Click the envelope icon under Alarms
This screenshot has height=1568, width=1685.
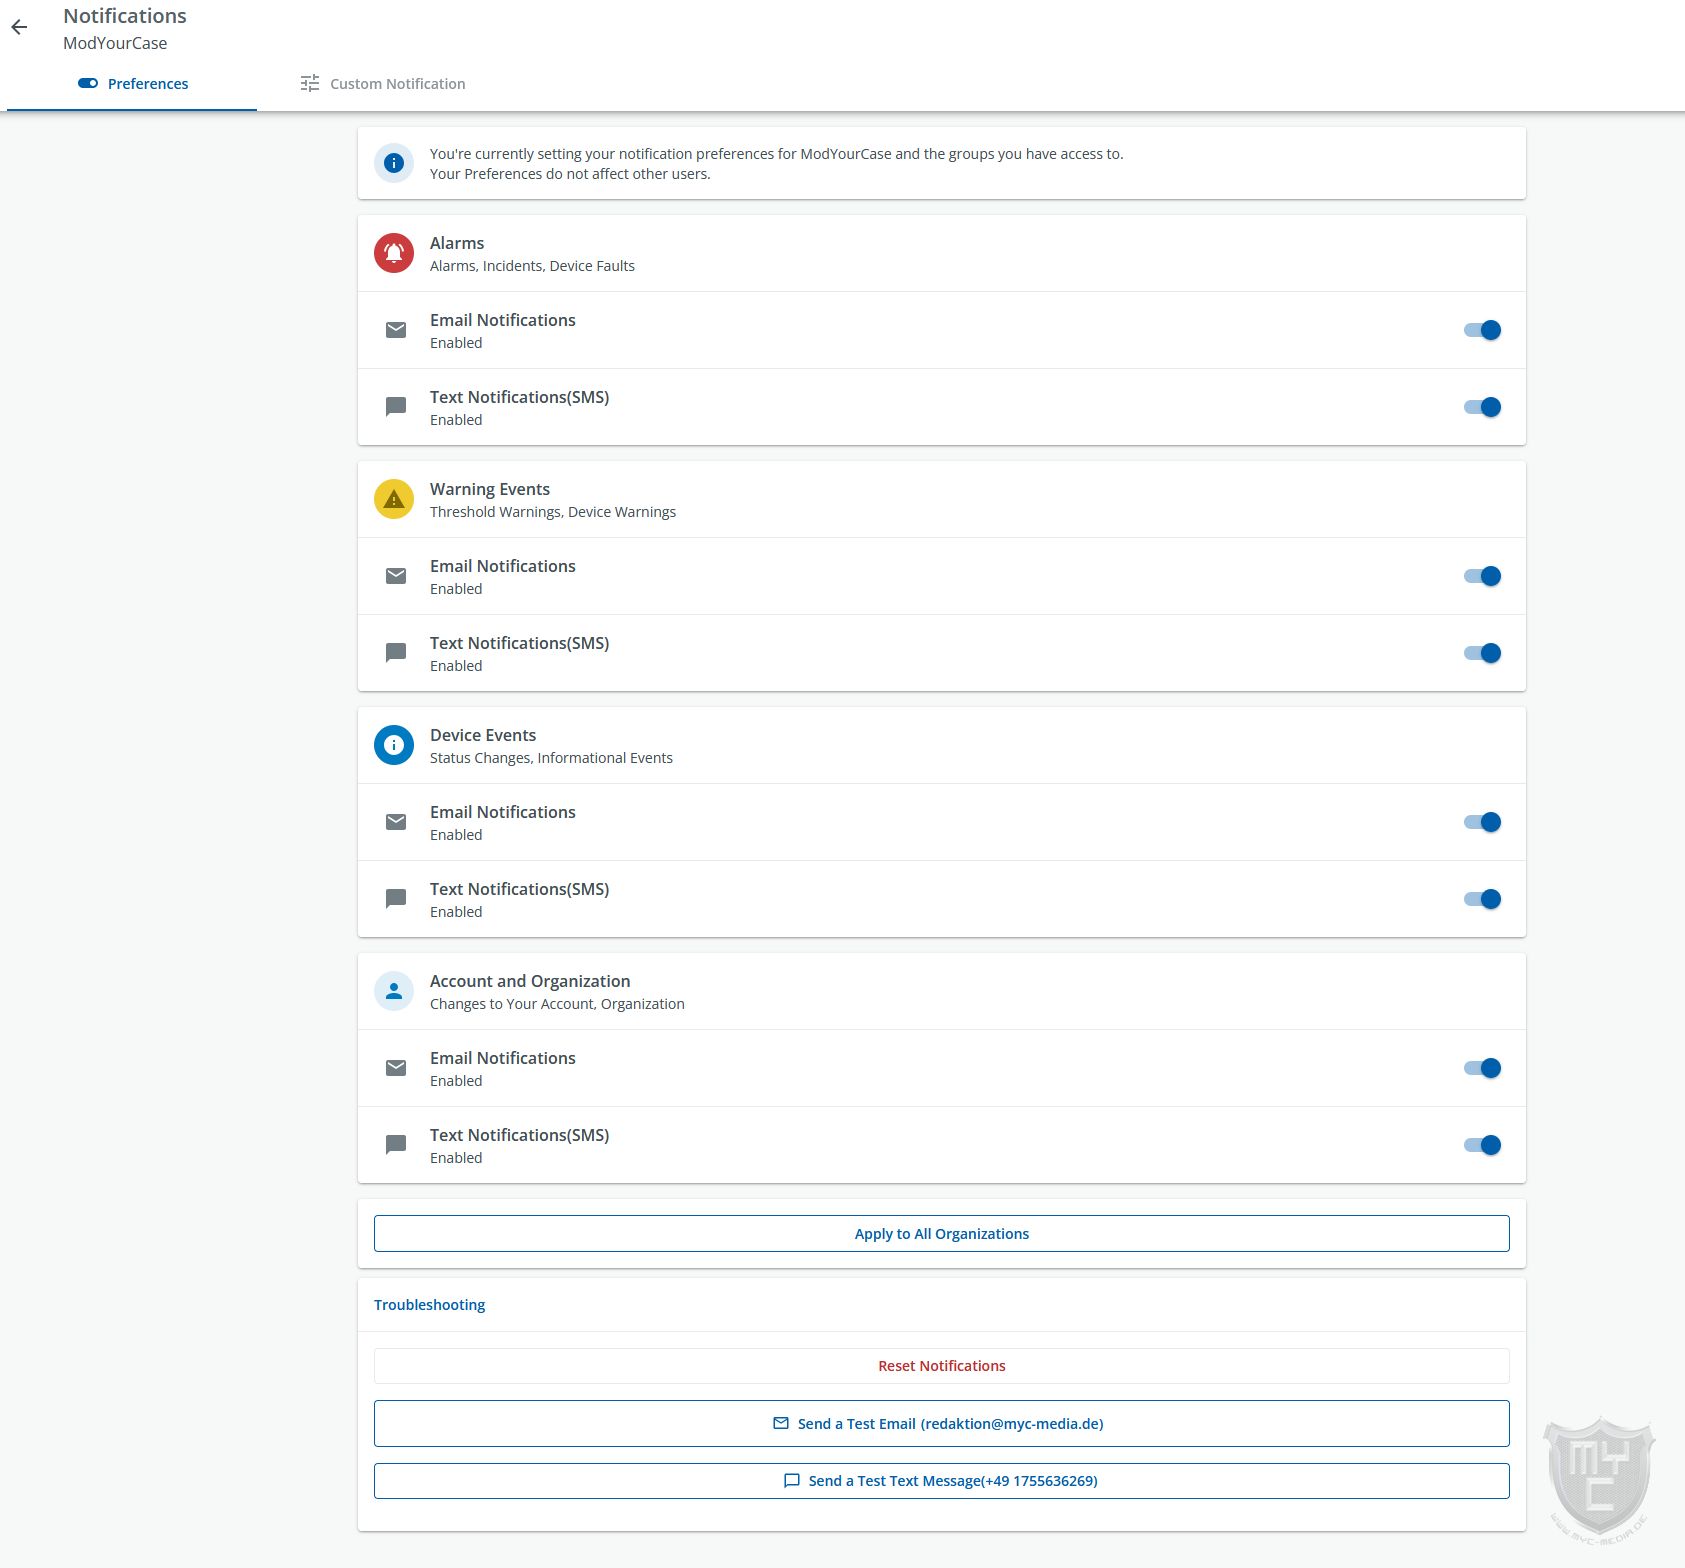click(x=396, y=330)
